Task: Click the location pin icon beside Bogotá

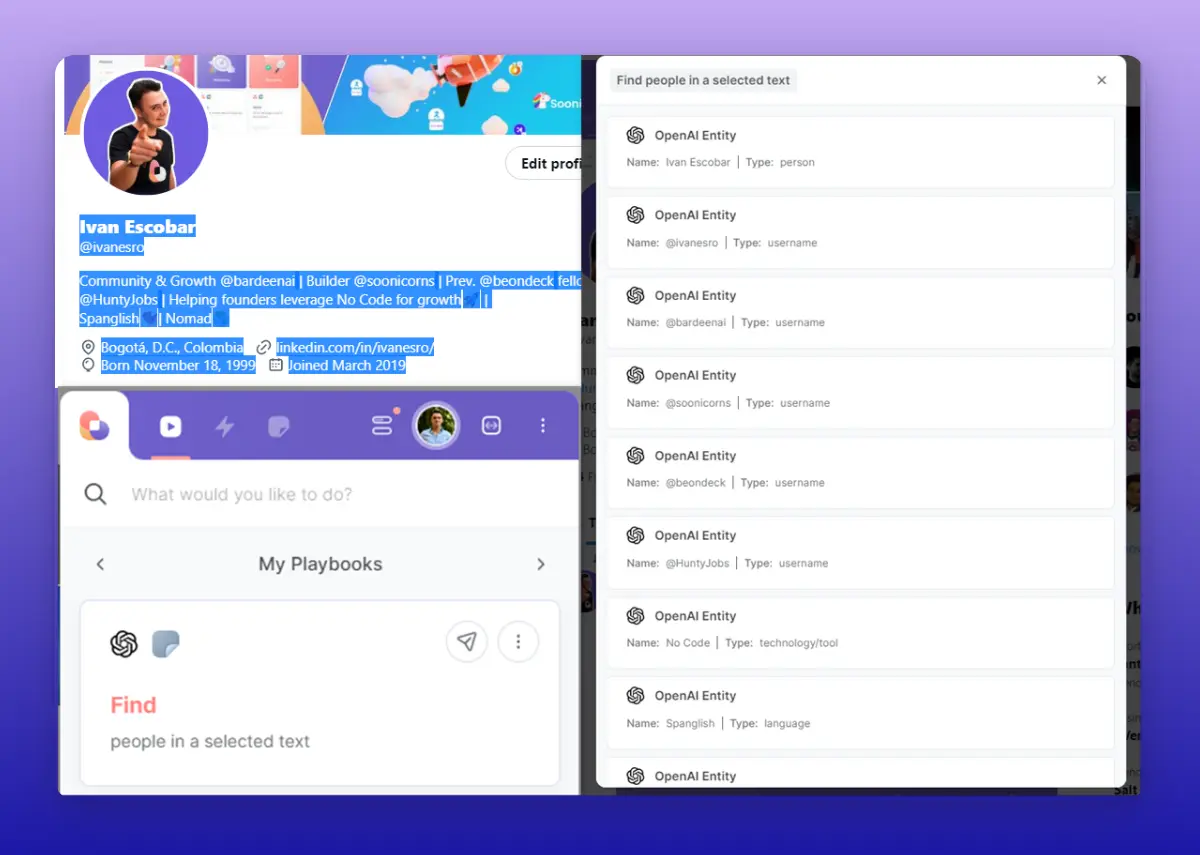Action: 88,347
